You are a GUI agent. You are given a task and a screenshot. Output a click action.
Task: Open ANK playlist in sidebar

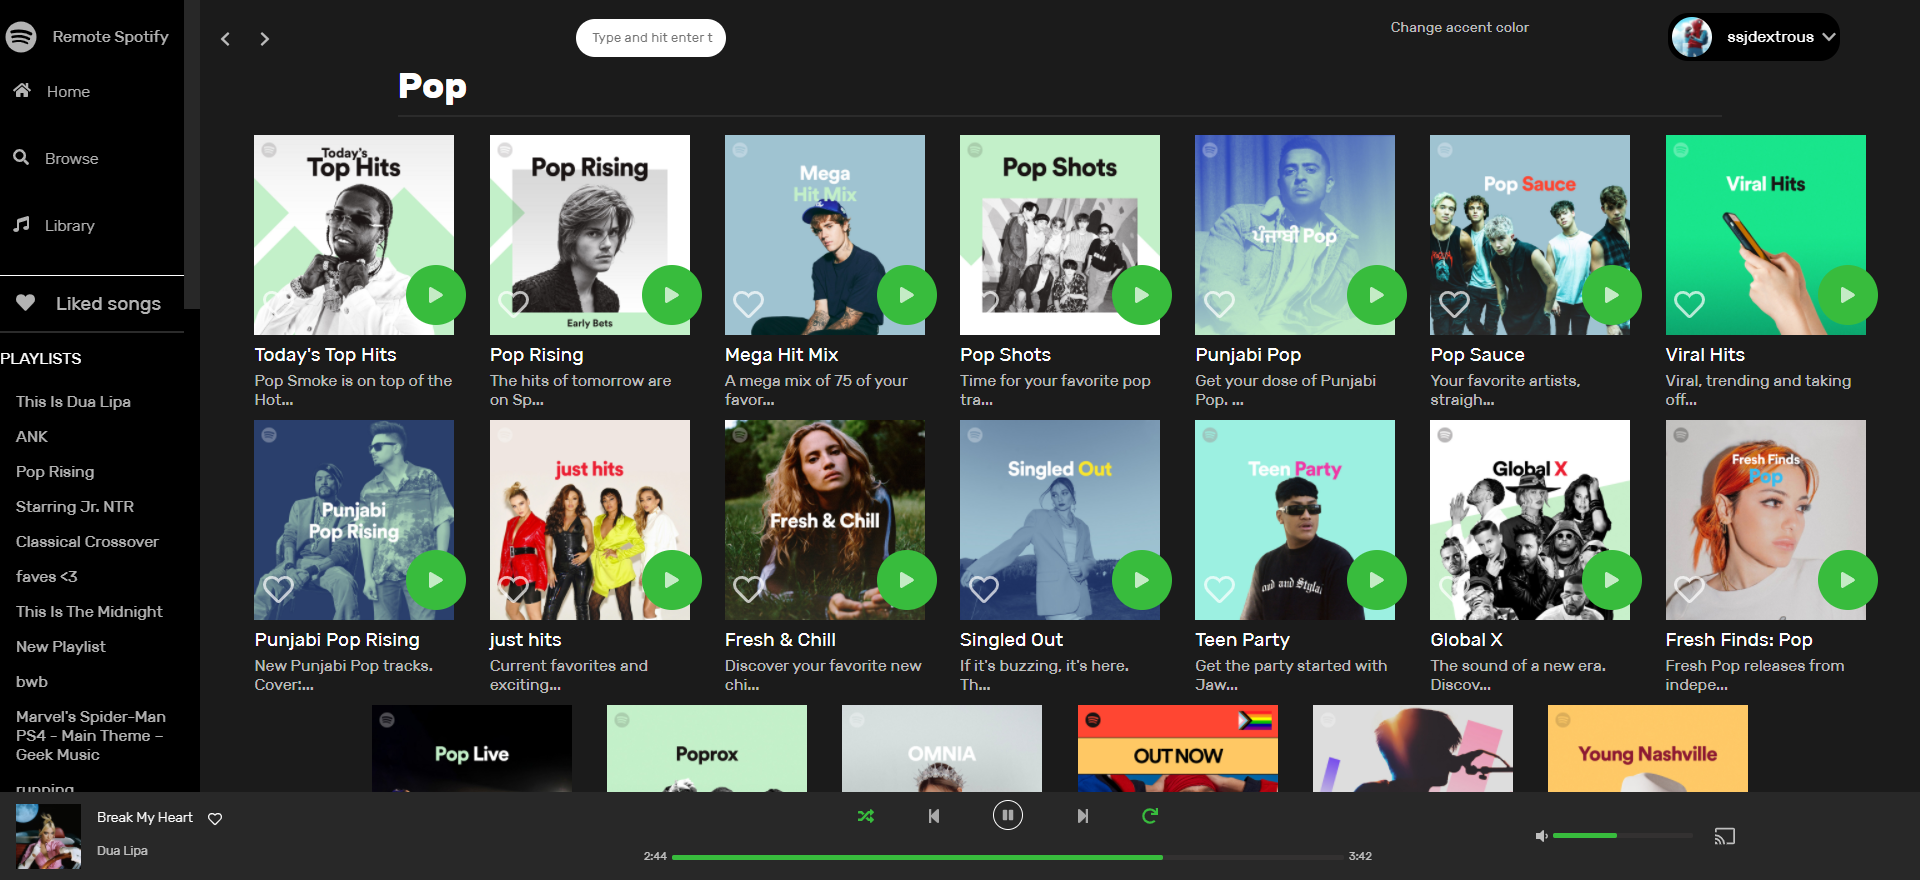pyautogui.click(x=32, y=436)
